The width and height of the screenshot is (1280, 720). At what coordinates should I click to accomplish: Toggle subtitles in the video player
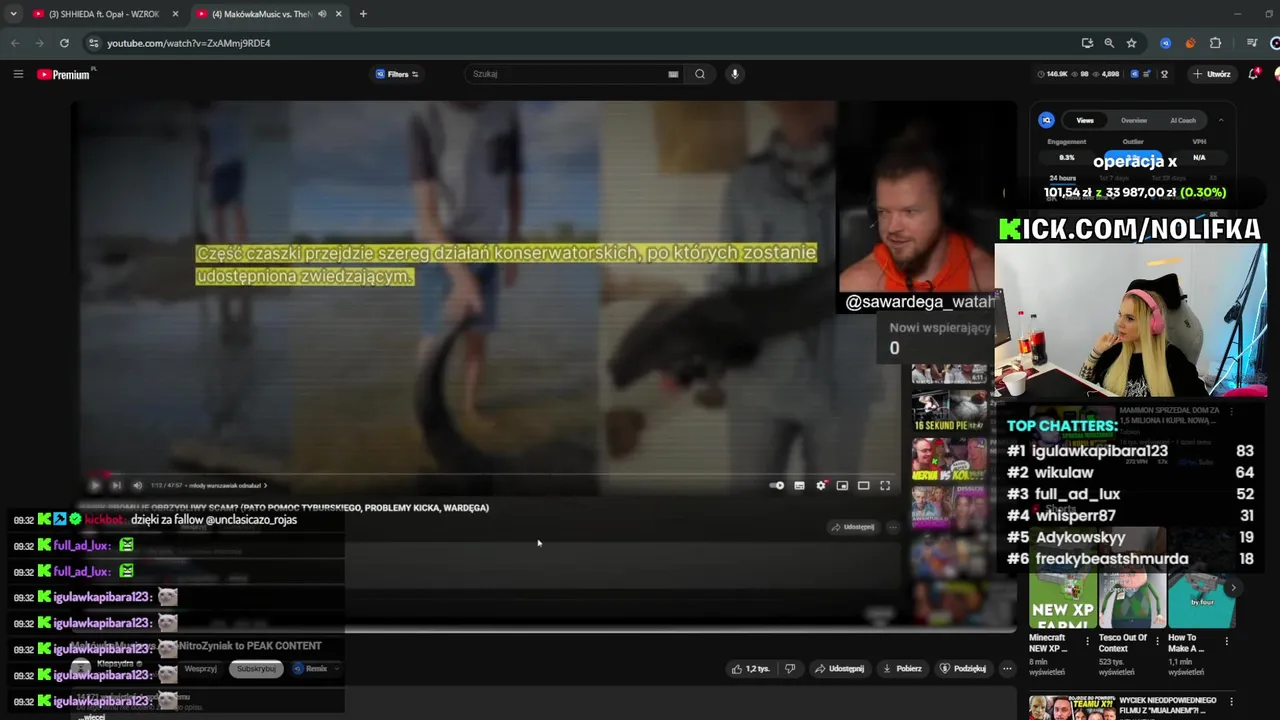pyautogui.click(x=799, y=486)
